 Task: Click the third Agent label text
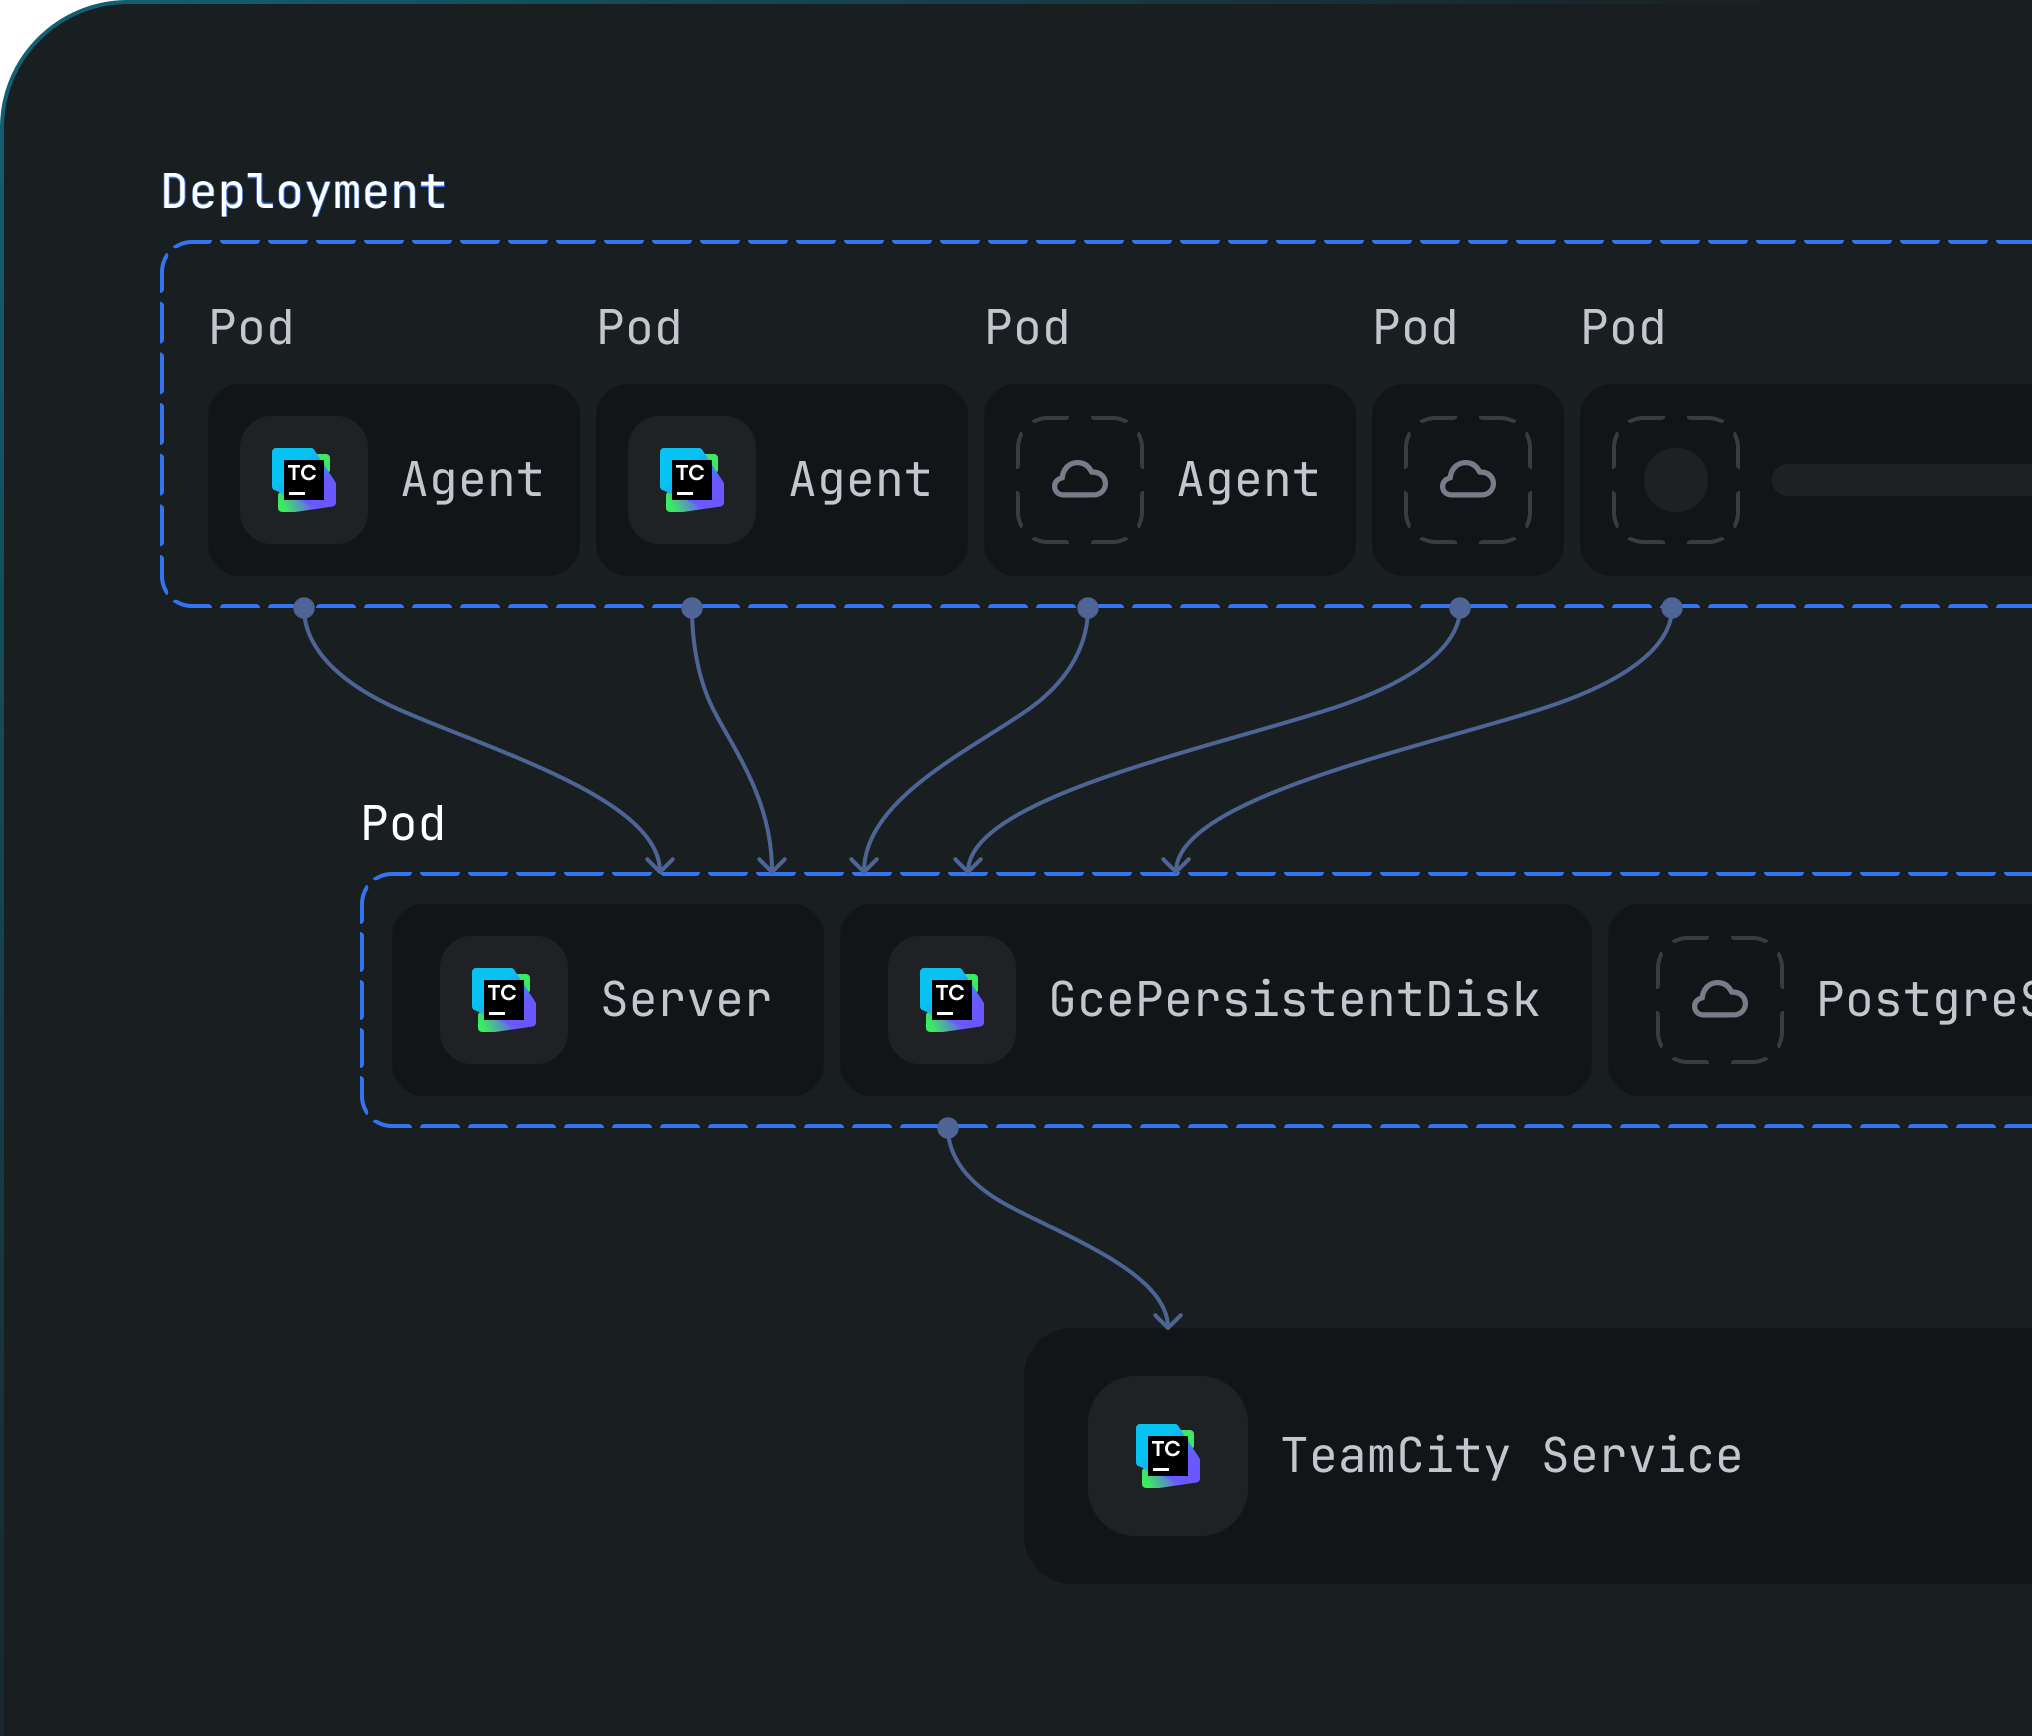pyautogui.click(x=1248, y=480)
